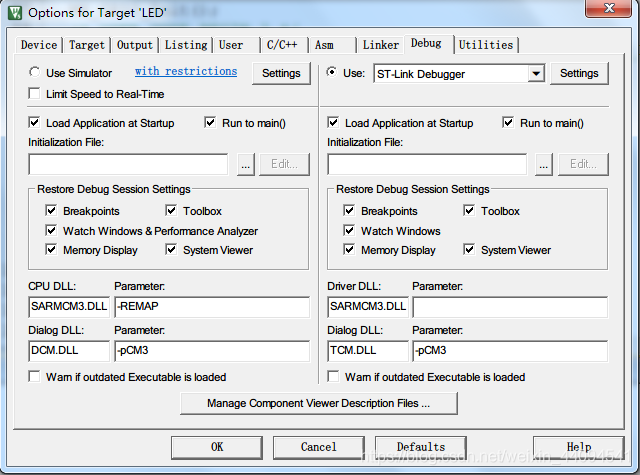The height and width of the screenshot is (475, 640).
Task: Enable simulator Warn if outdated Executable
Action: coord(35,376)
